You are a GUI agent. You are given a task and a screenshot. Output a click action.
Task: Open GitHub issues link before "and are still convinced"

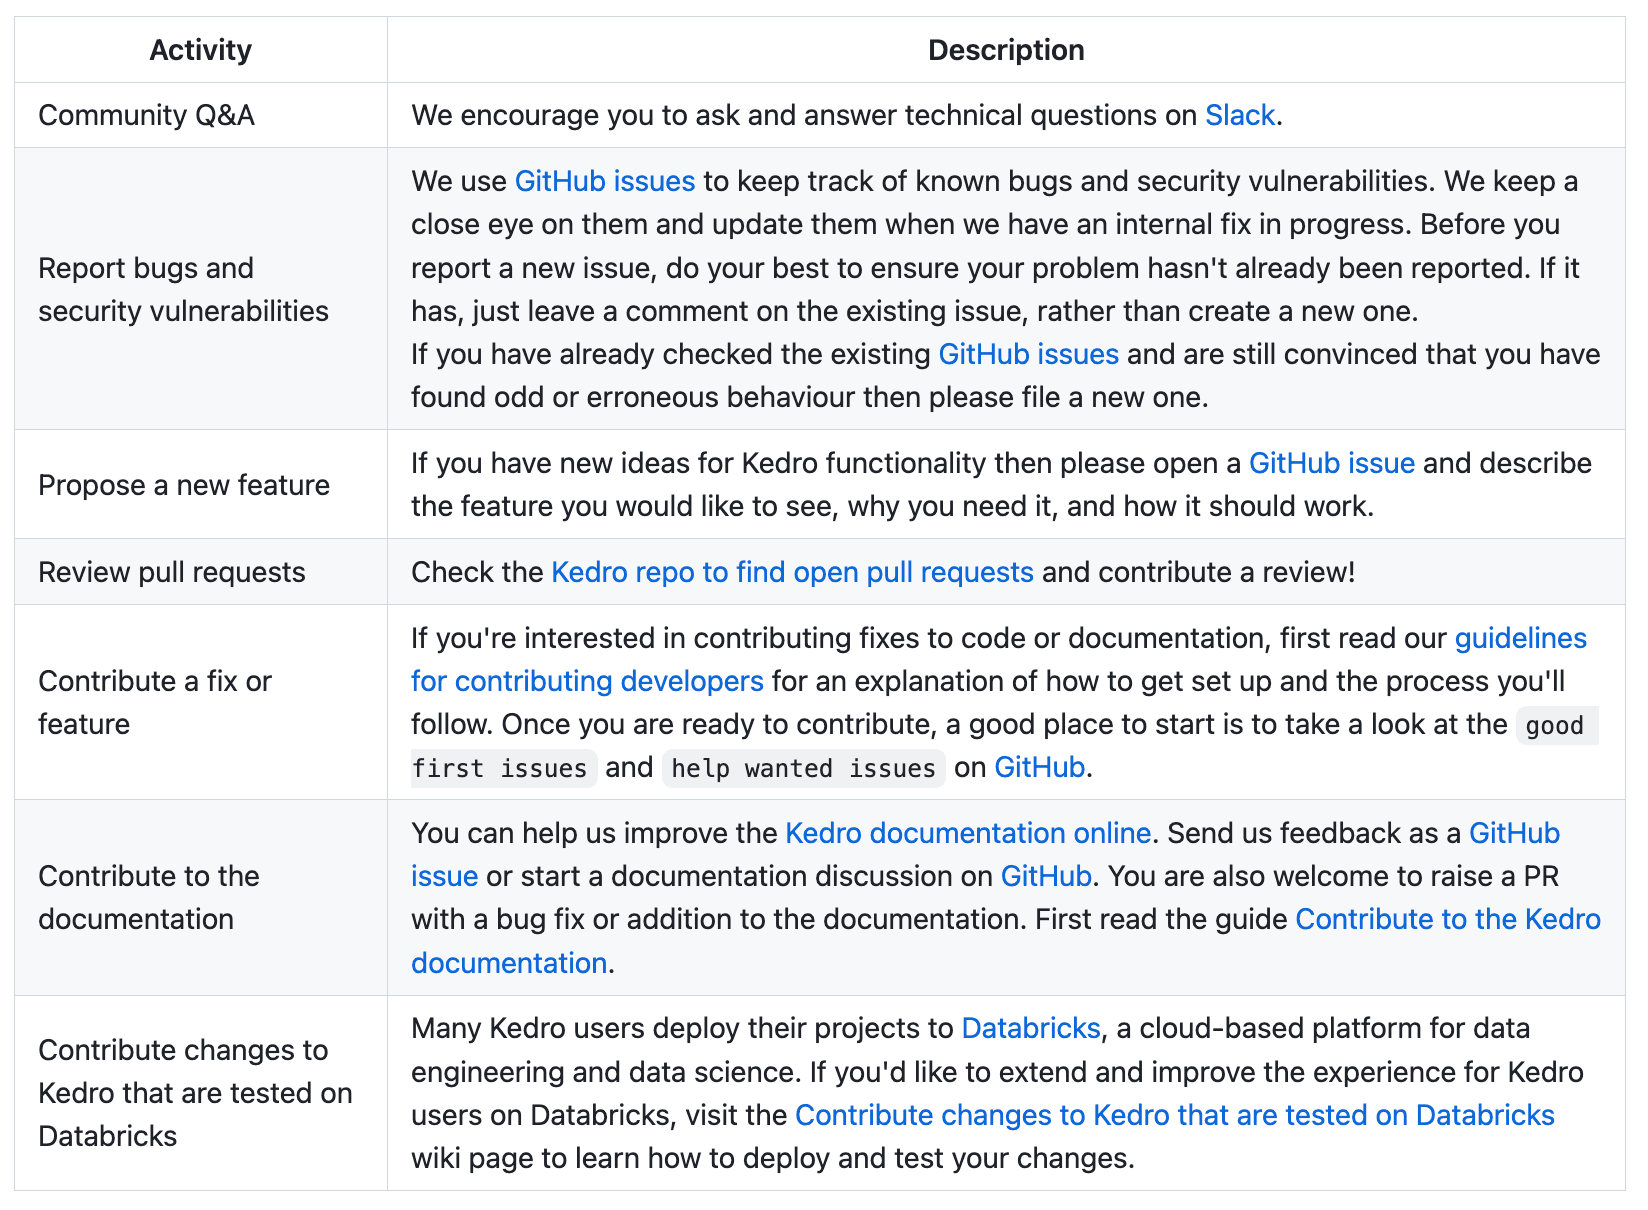click(x=1028, y=354)
